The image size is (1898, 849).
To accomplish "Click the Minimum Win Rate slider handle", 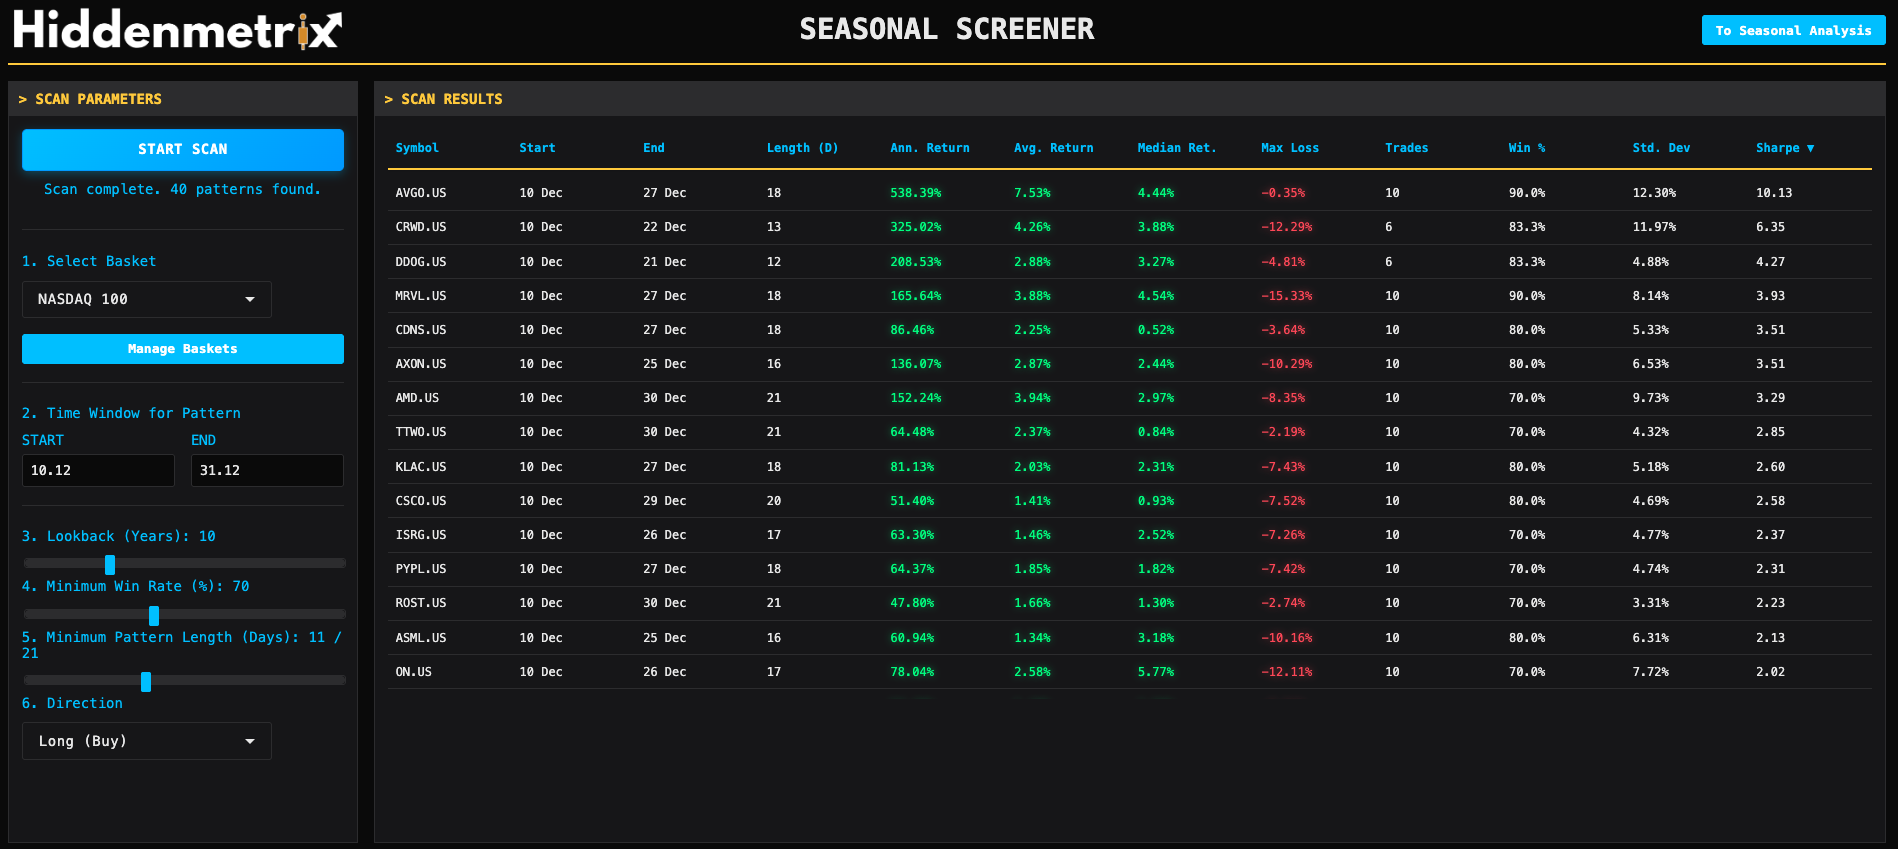I will click(x=154, y=615).
